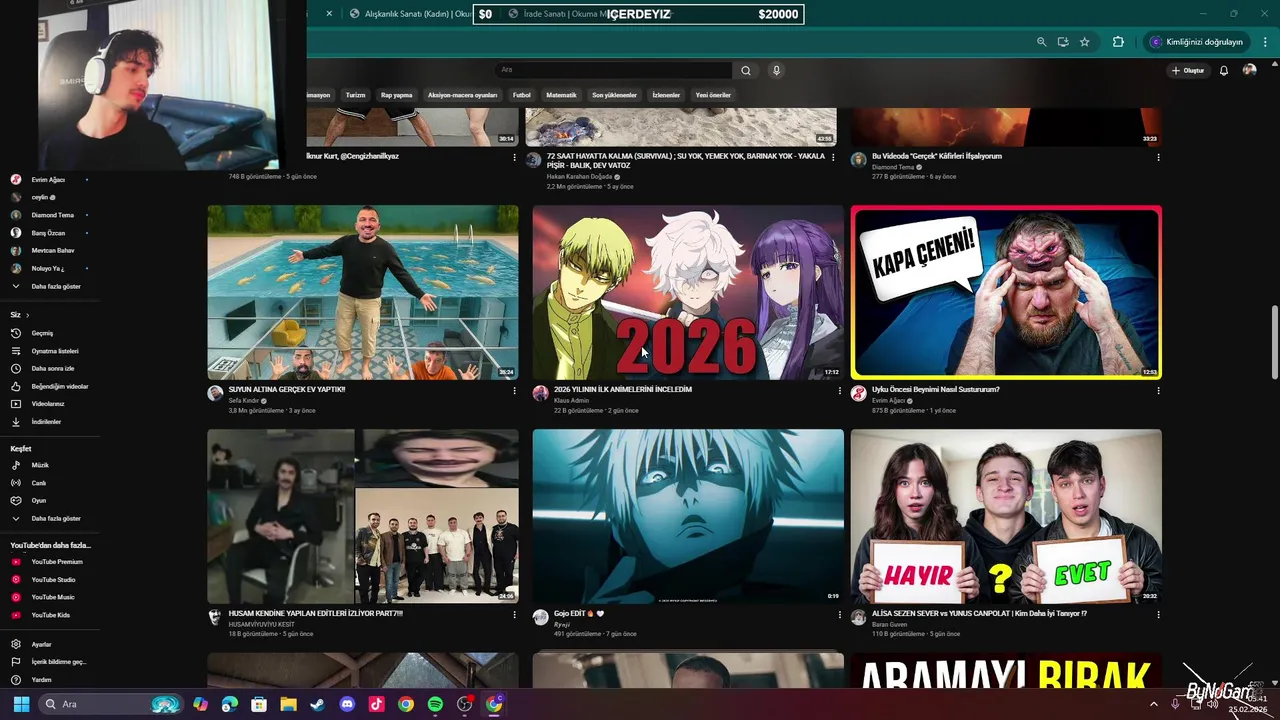Open the 2026 anime video thumbnail
This screenshot has height=720, width=1280.
pos(688,292)
